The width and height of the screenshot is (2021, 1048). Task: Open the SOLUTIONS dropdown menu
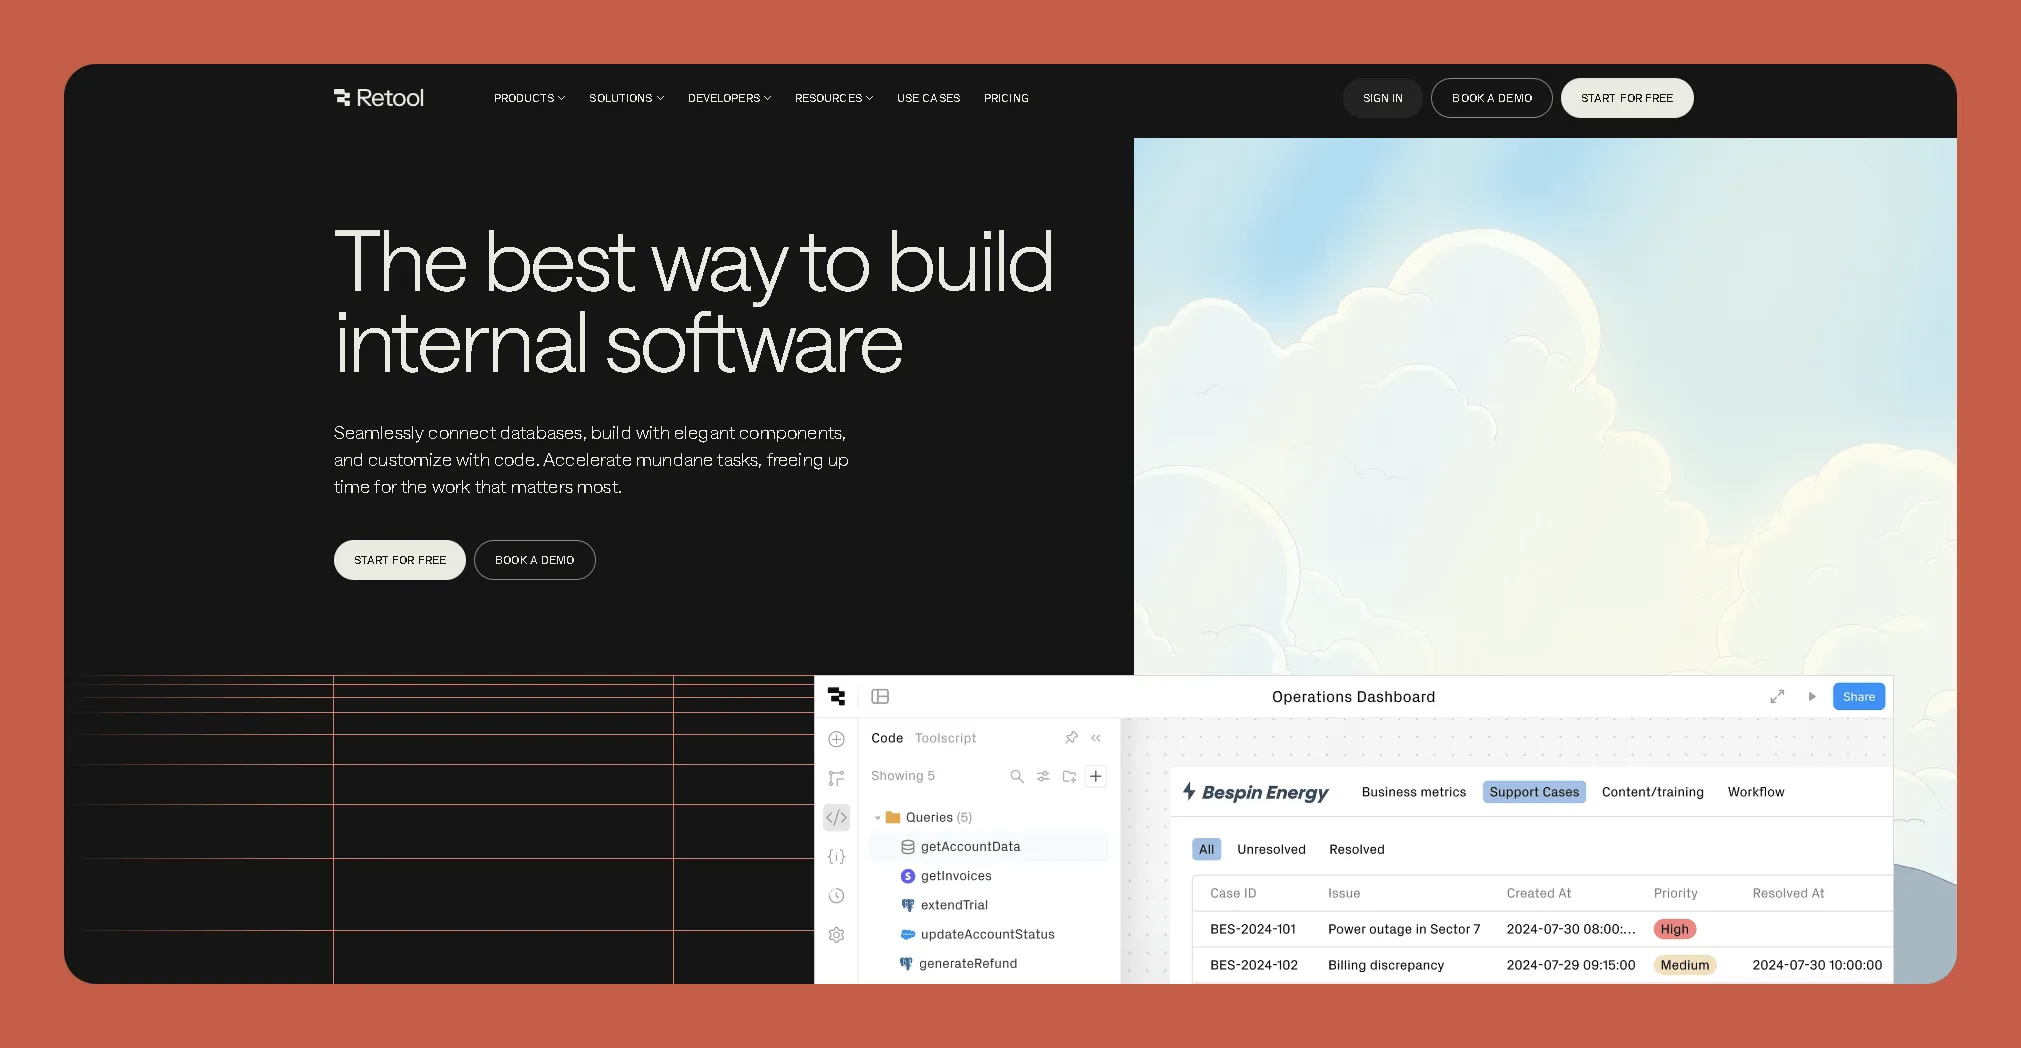pyautogui.click(x=625, y=98)
